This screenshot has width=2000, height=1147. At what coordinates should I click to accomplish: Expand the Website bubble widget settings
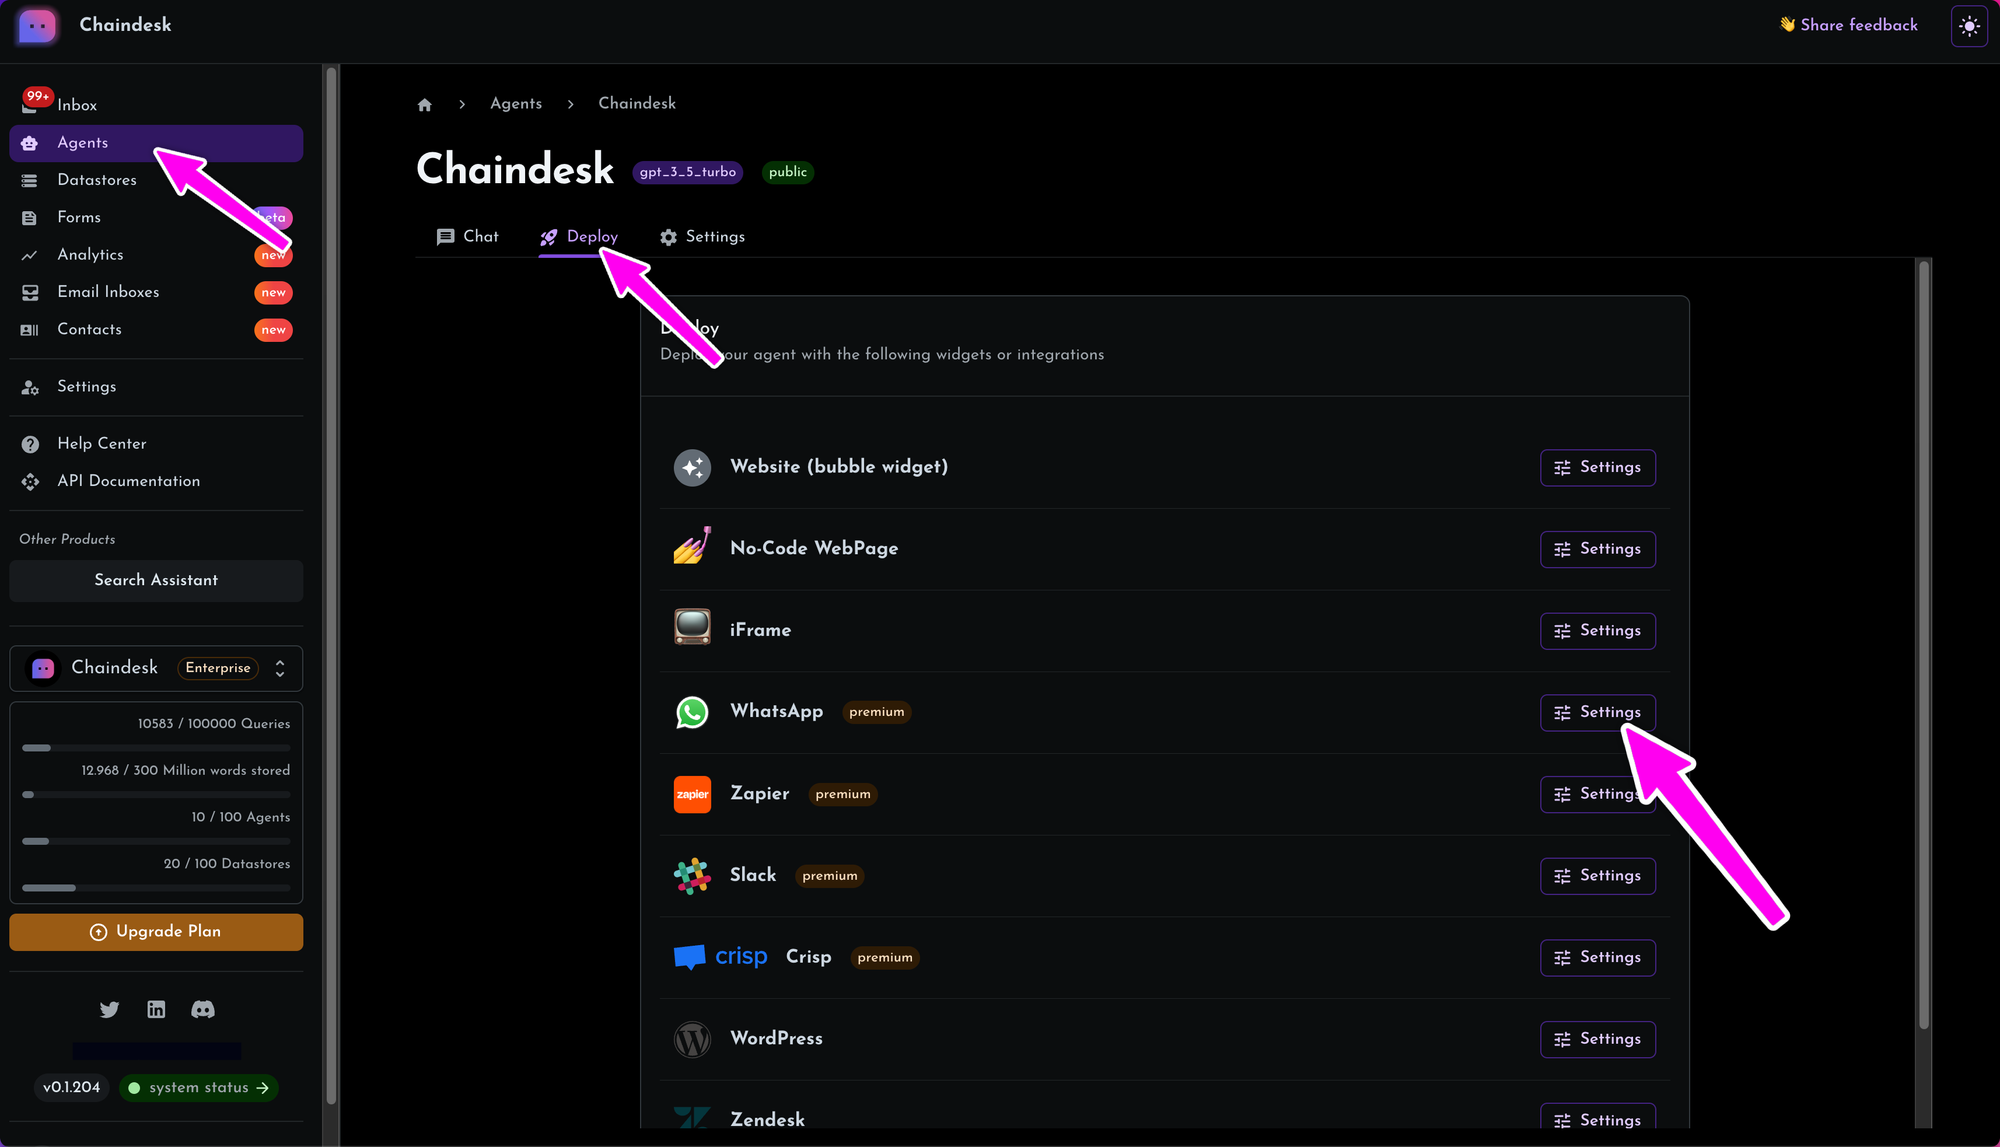[1598, 467]
